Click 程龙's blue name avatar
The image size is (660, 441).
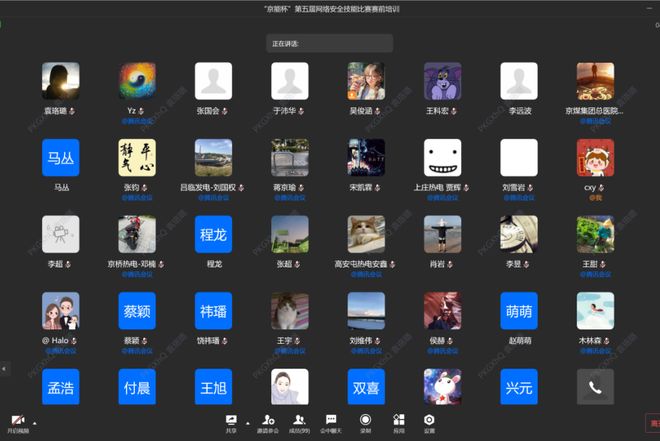[x=213, y=234]
